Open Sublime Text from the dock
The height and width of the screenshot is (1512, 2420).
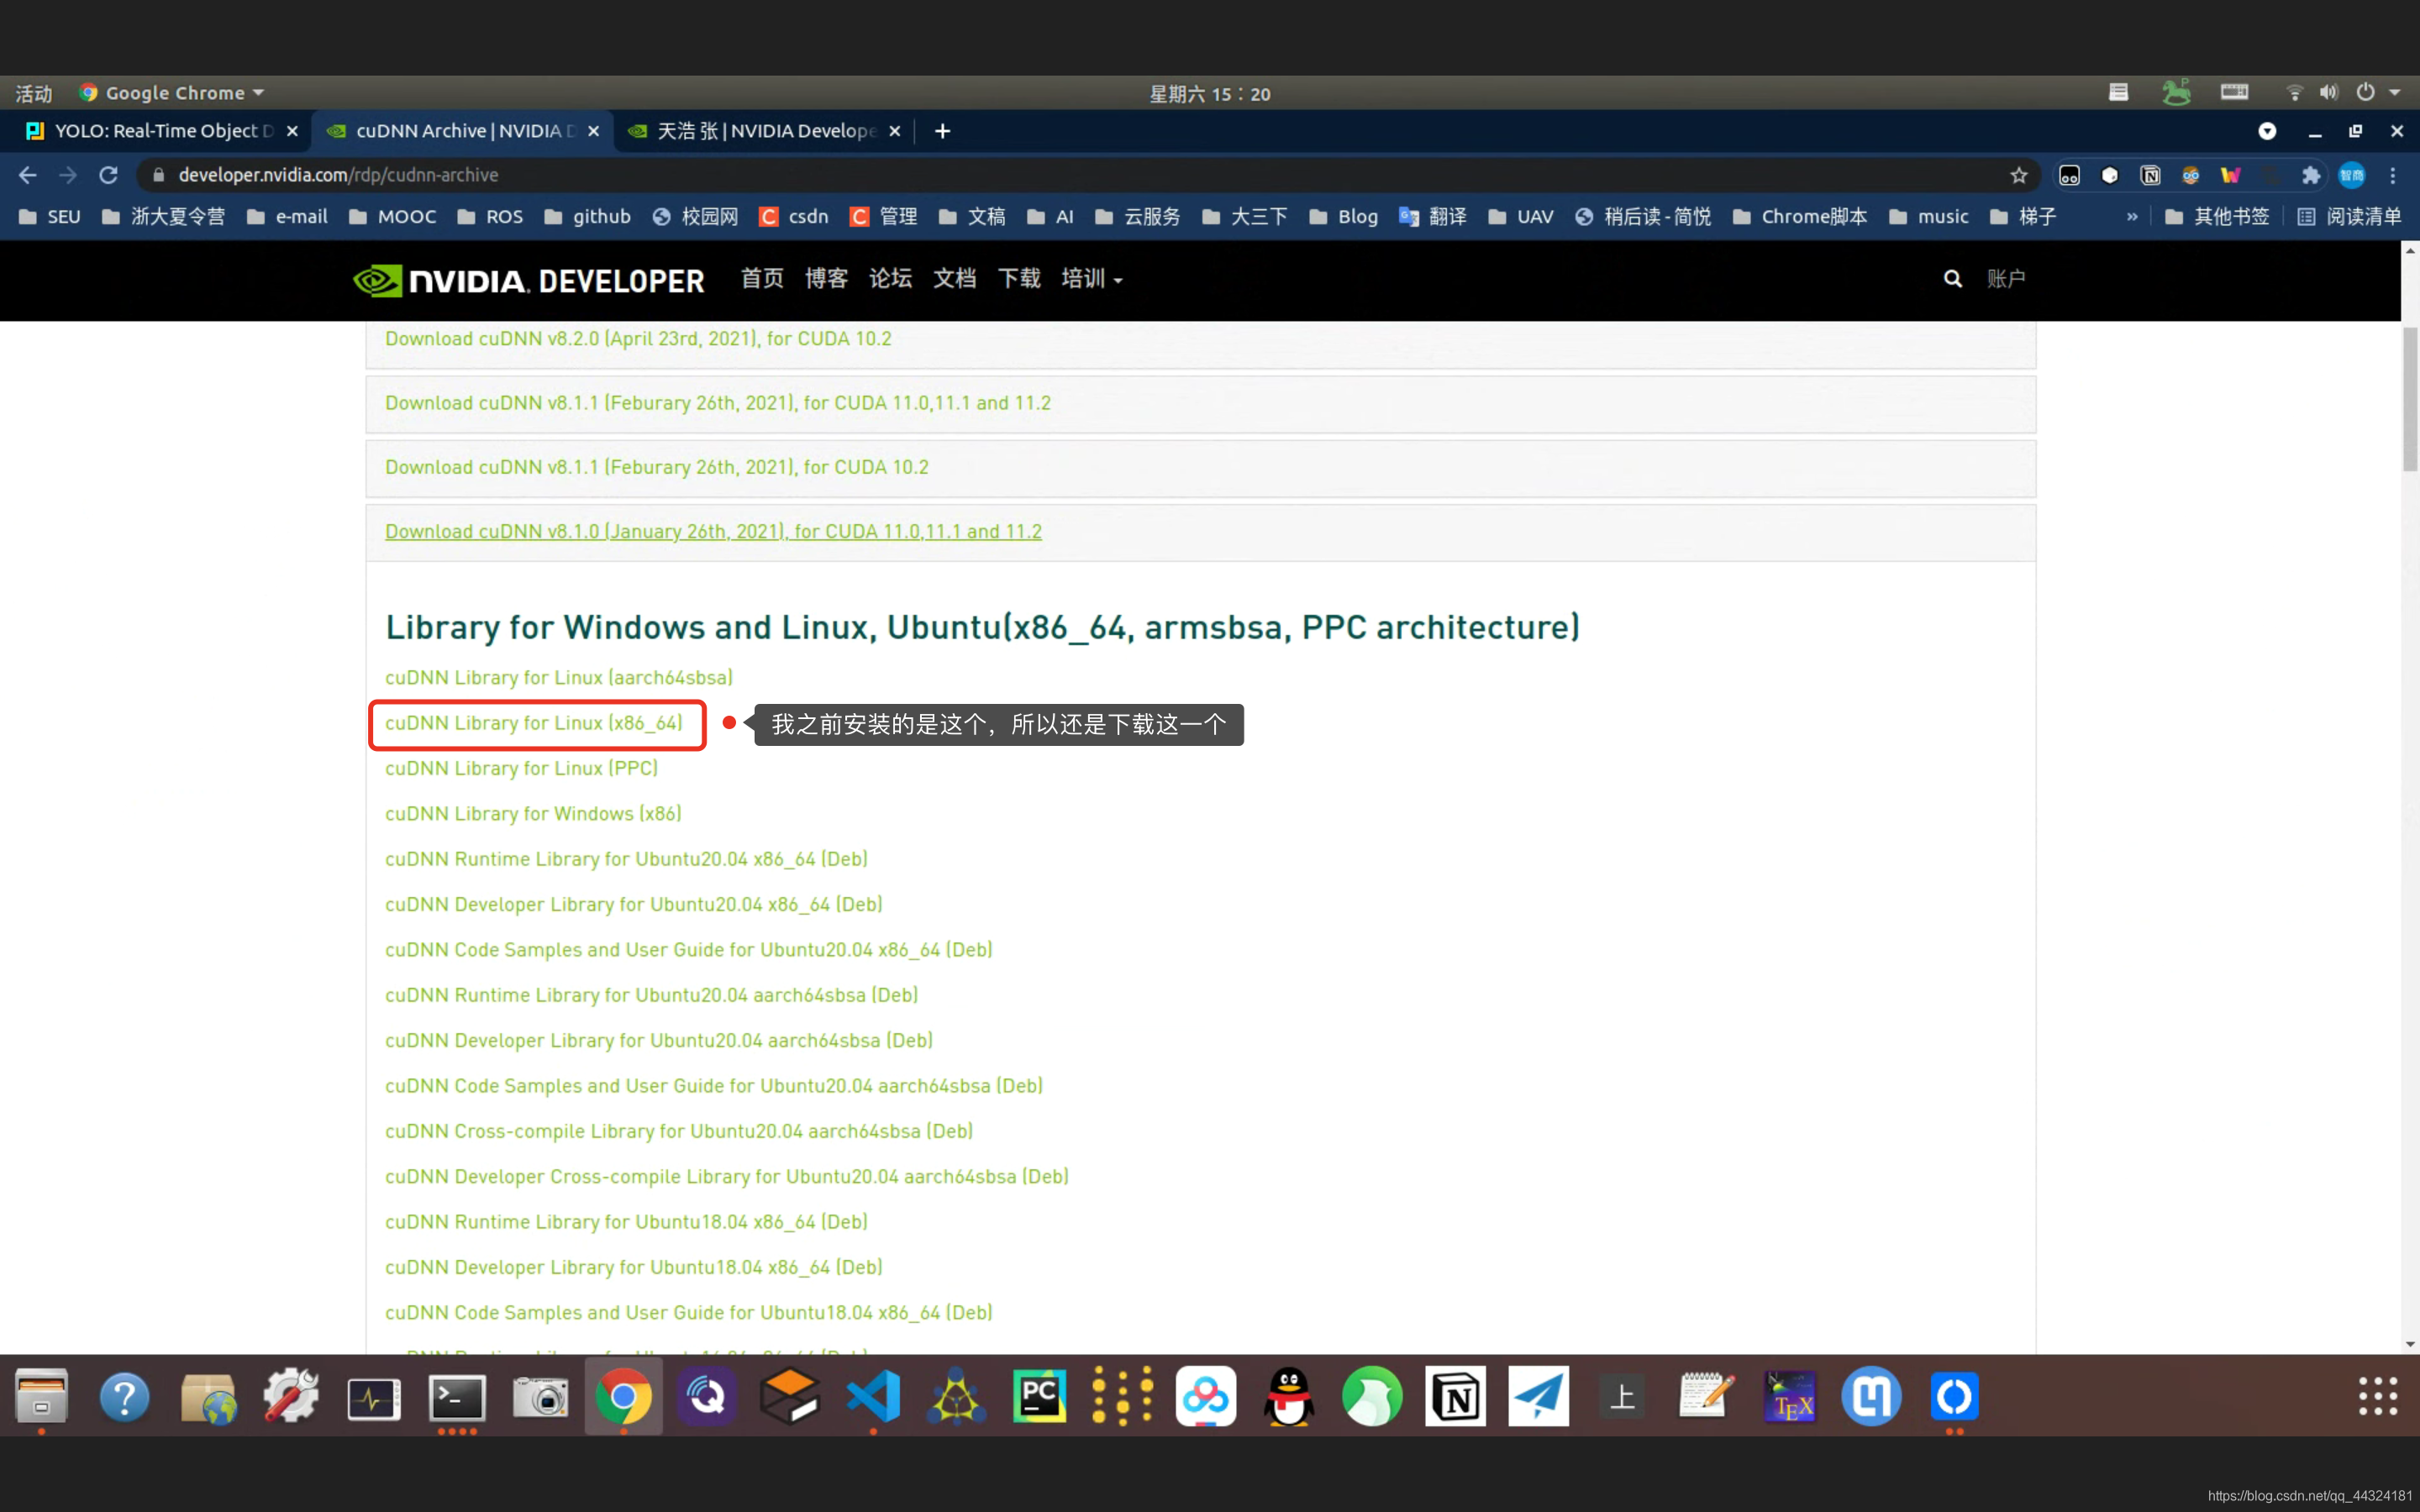pos(790,1396)
